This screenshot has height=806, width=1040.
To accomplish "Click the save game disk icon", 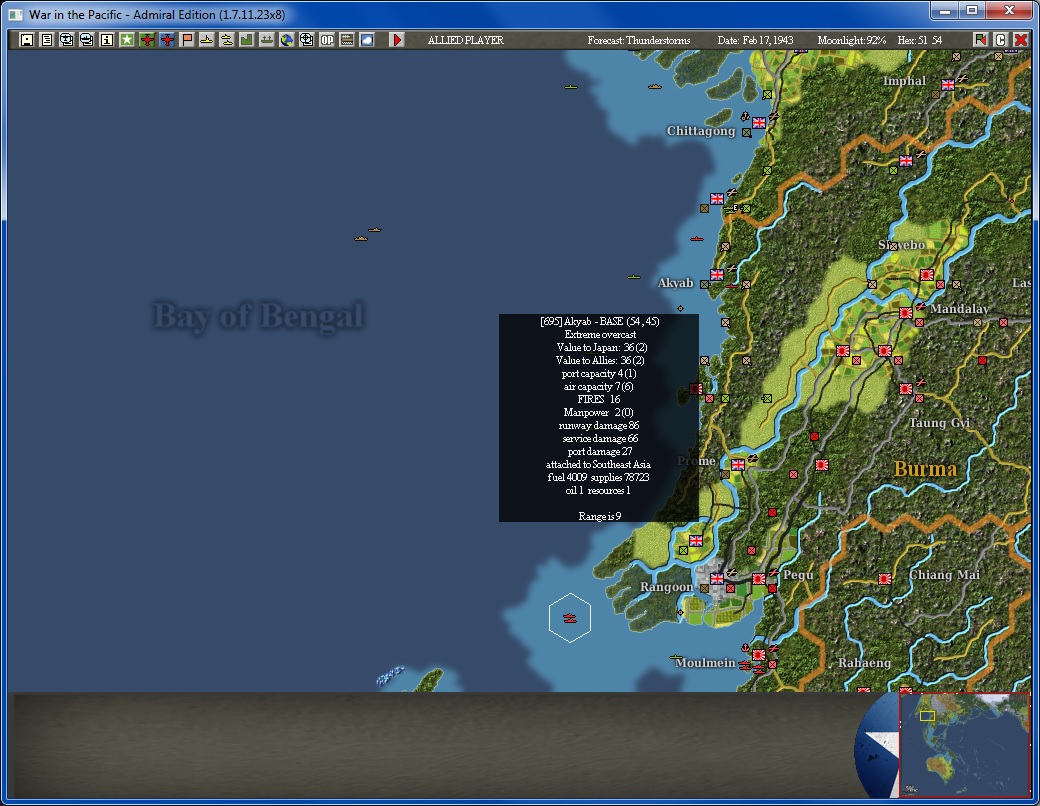I will (27, 40).
